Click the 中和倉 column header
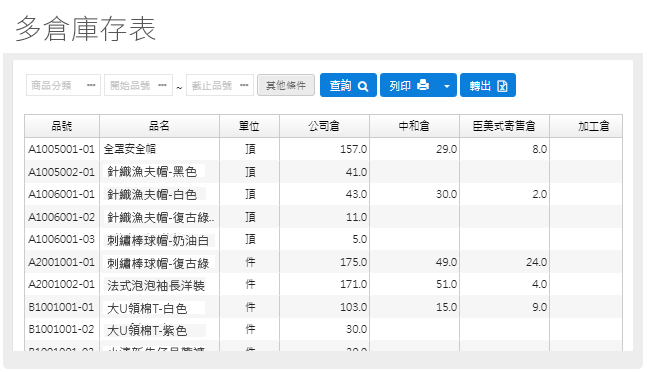Screen dimensions: 651x372 tap(414, 126)
